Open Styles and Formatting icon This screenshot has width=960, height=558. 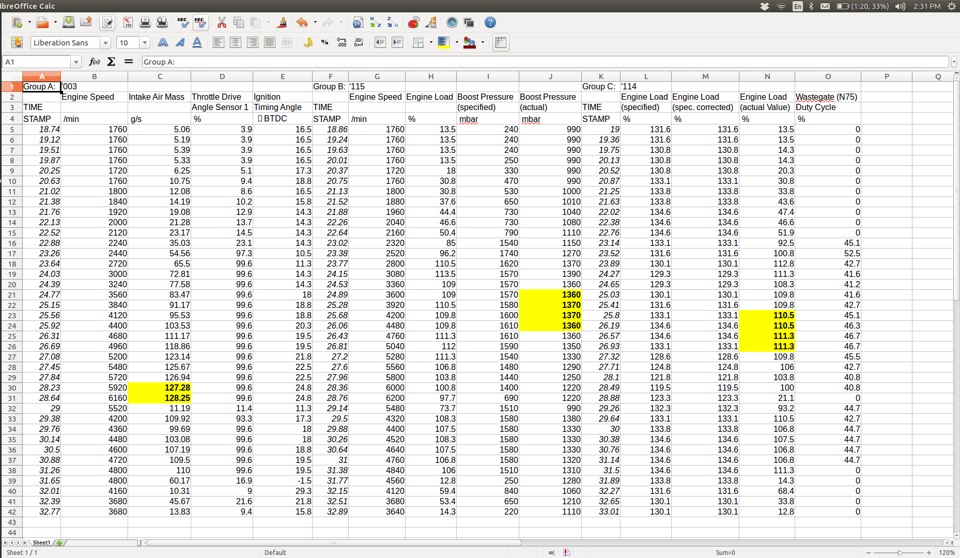tap(17, 42)
